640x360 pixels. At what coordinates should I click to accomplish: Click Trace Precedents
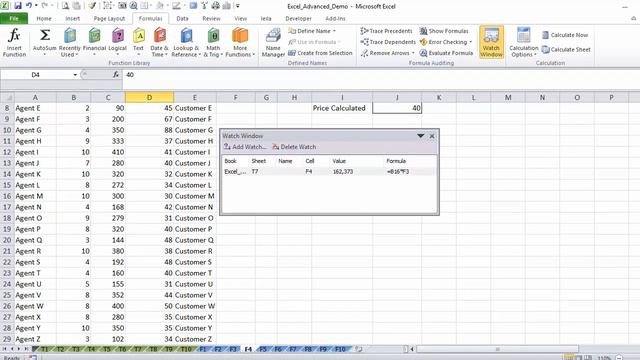click(x=387, y=31)
